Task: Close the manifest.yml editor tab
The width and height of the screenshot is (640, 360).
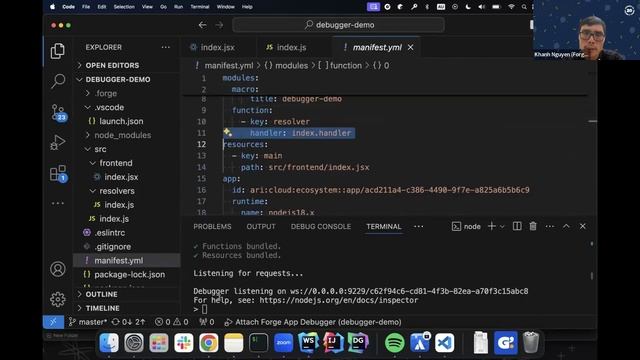Action: click(x=410, y=47)
